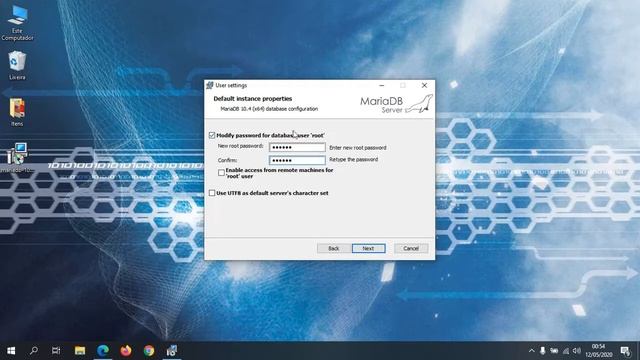This screenshot has height=360, width=640.
Task: Minimize the User settings window
Action: [382, 85]
